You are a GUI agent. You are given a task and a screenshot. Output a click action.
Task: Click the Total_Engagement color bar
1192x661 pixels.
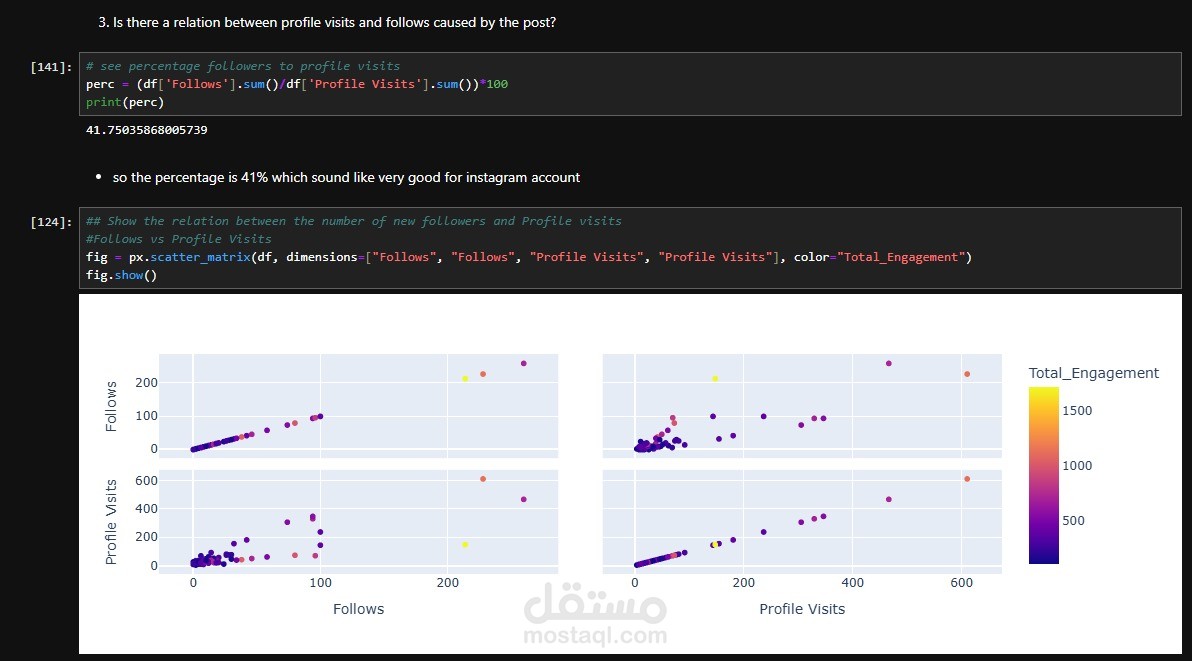click(1043, 475)
